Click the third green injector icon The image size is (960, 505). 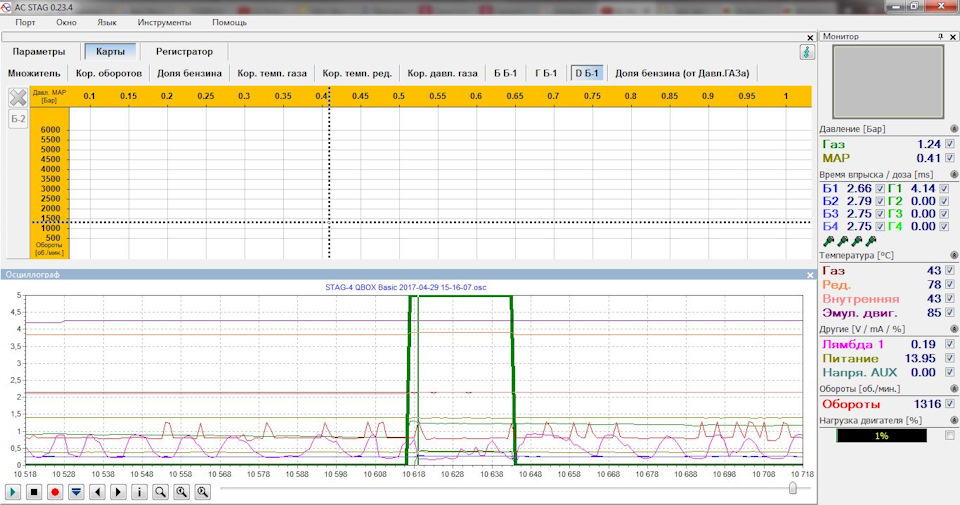pos(857,241)
